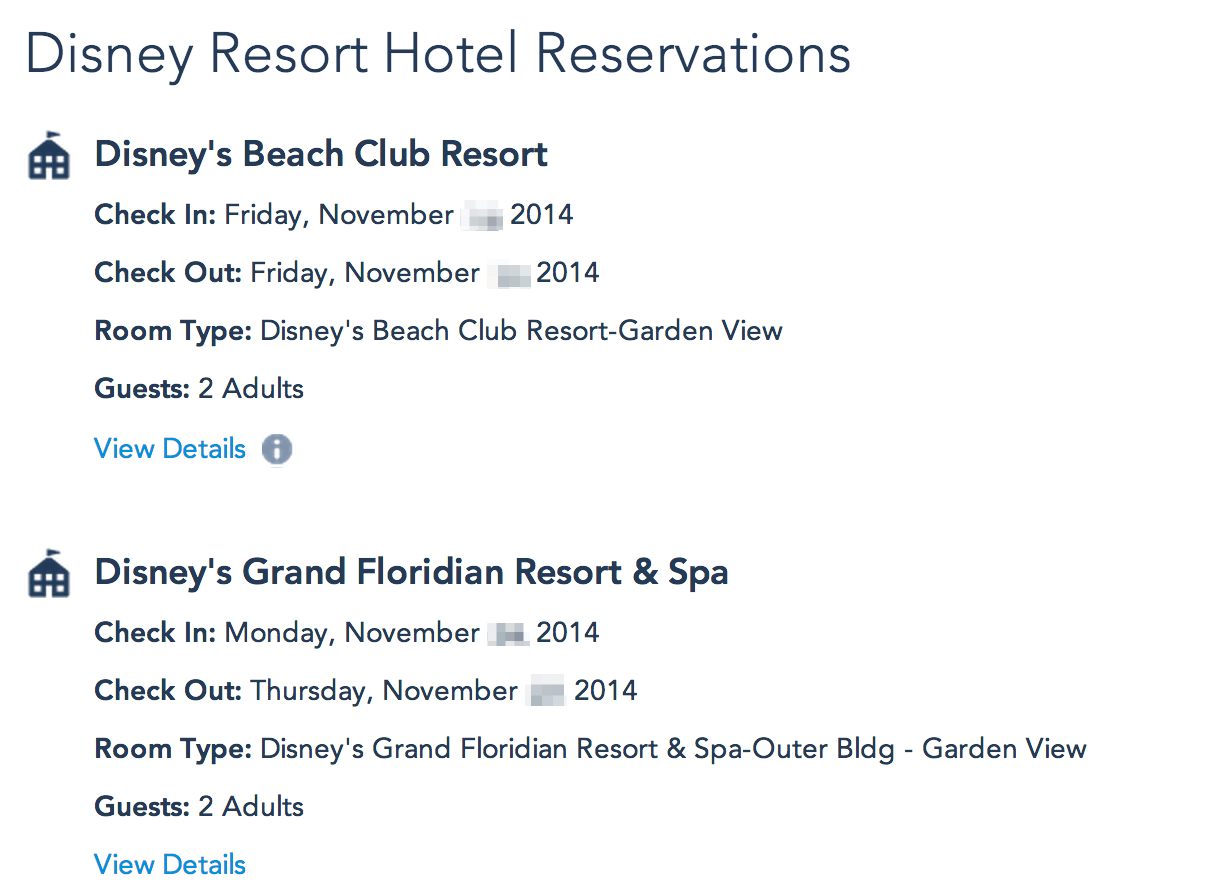Click the blurred Beach Club check-in day

[482, 216]
